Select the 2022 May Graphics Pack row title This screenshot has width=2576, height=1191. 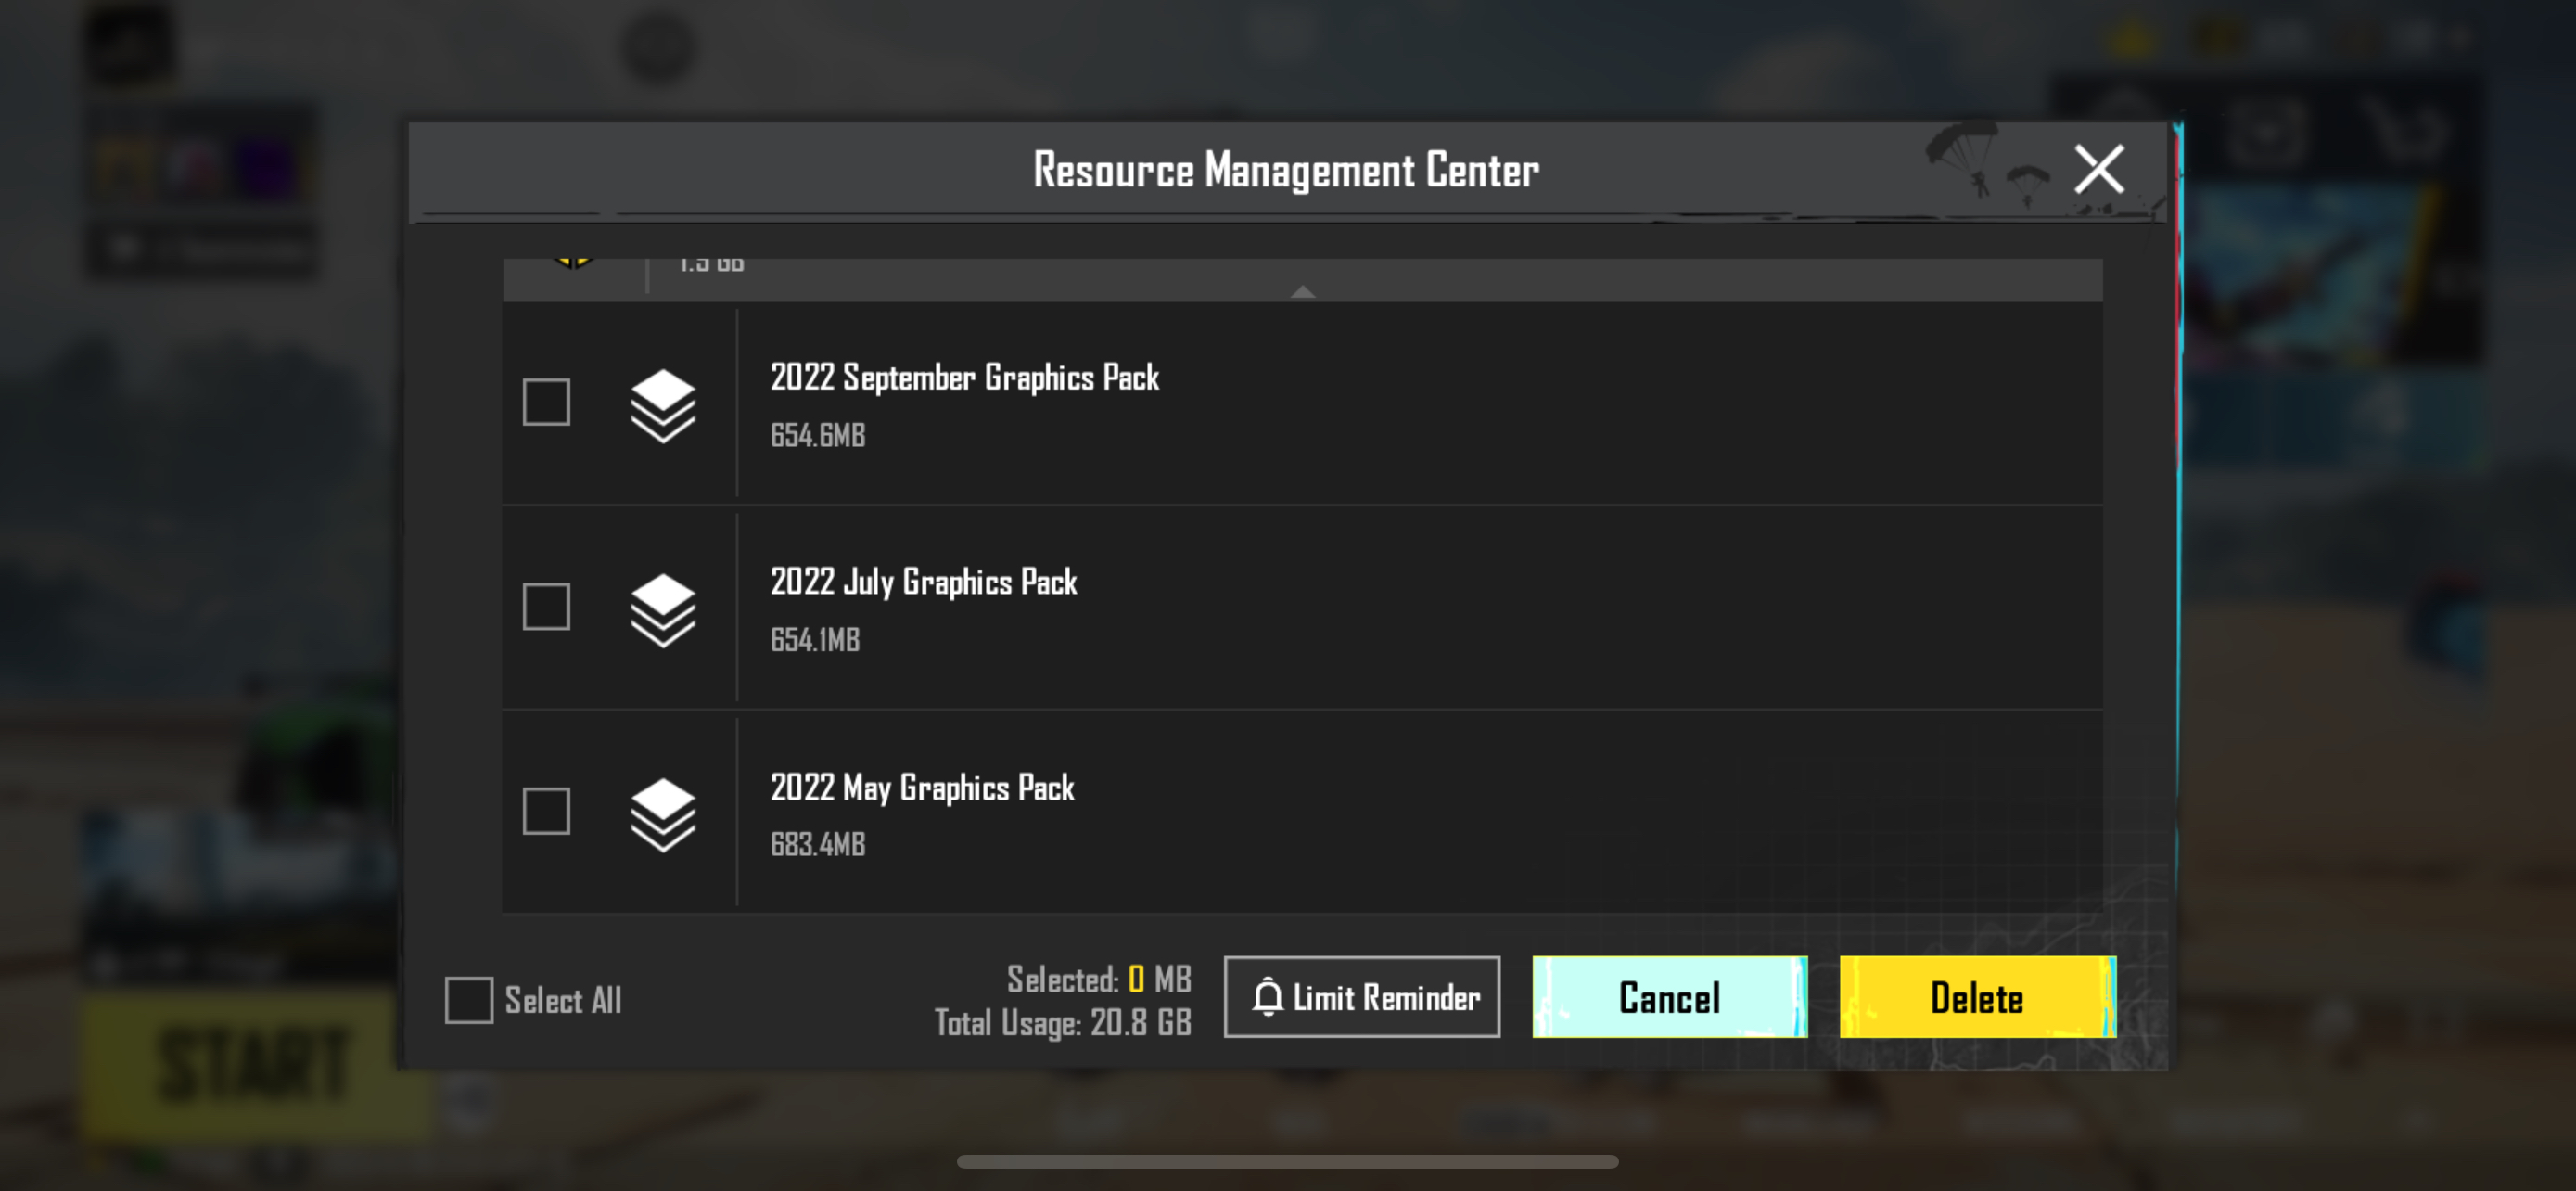(921, 788)
